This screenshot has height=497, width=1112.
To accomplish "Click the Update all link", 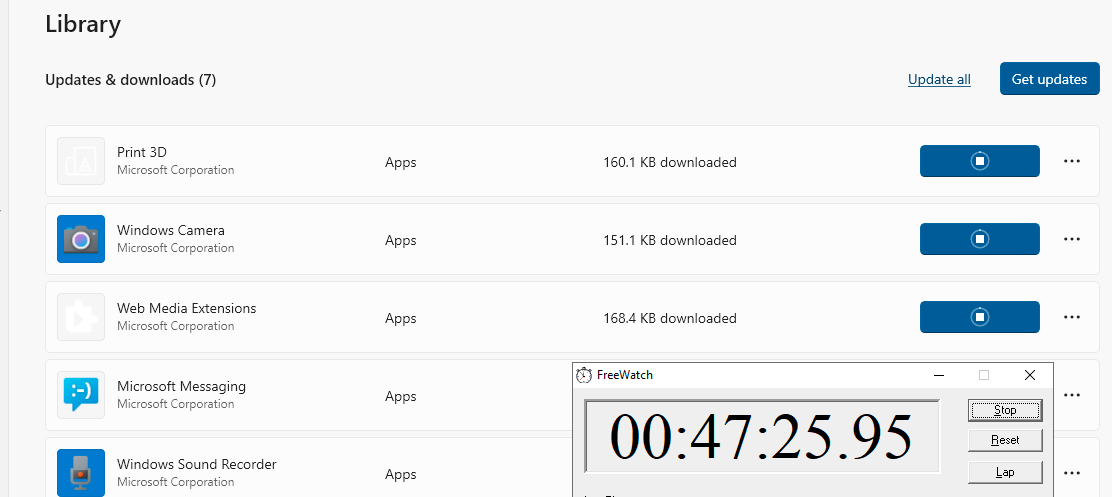I will pyautogui.click(x=939, y=79).
